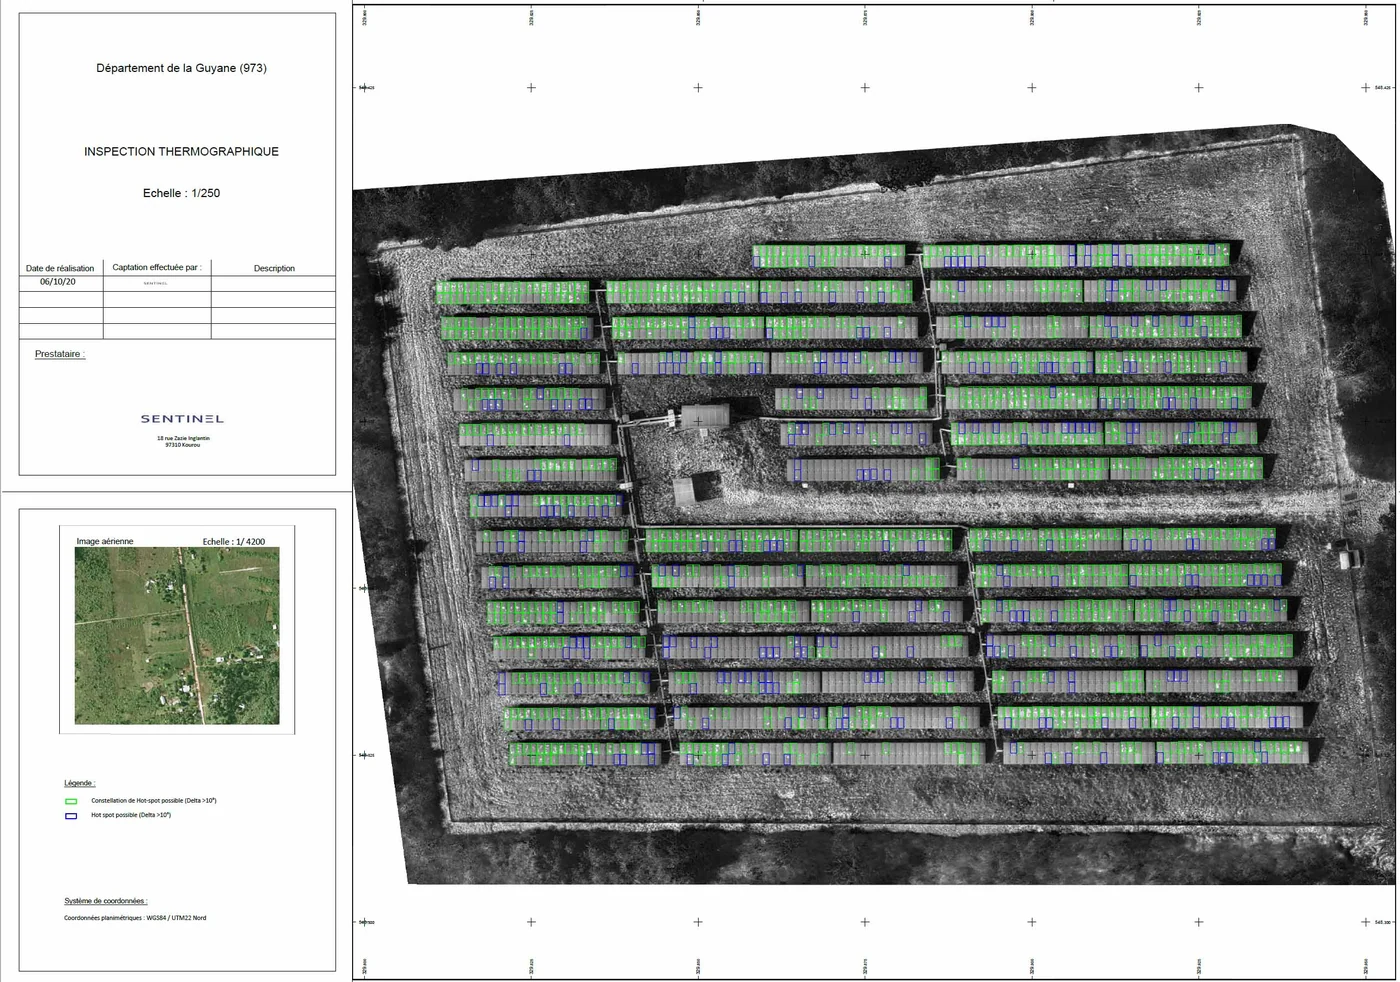Click the 'Captation effectuée par :' header
The width and height of the screenshot is (1400, 982).
[157, 267]
